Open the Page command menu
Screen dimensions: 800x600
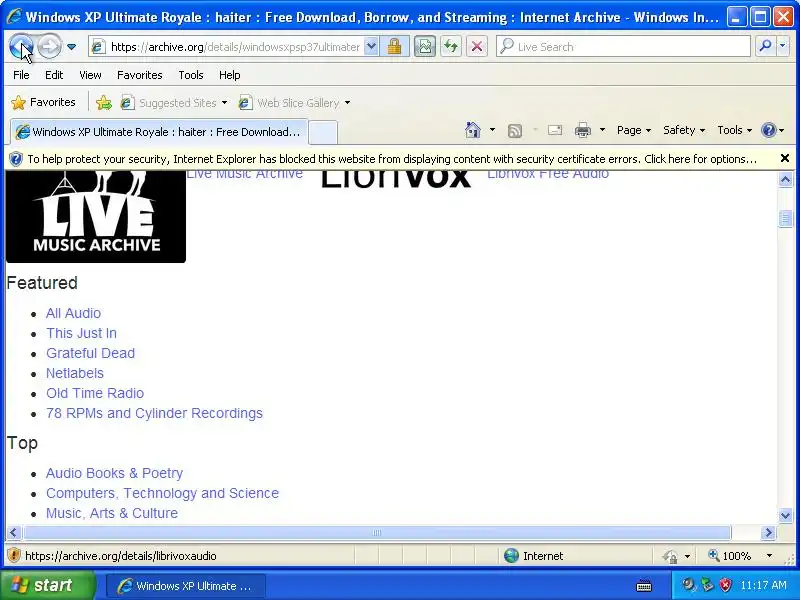coord(634,130)
